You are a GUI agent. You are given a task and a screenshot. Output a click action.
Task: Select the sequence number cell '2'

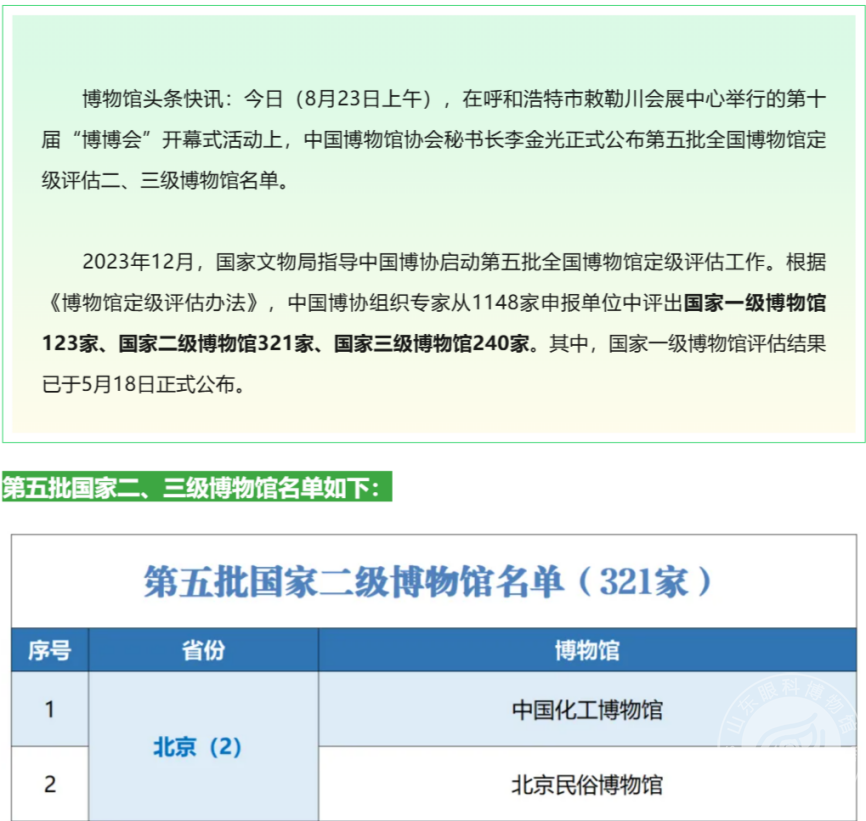point(50,784)
